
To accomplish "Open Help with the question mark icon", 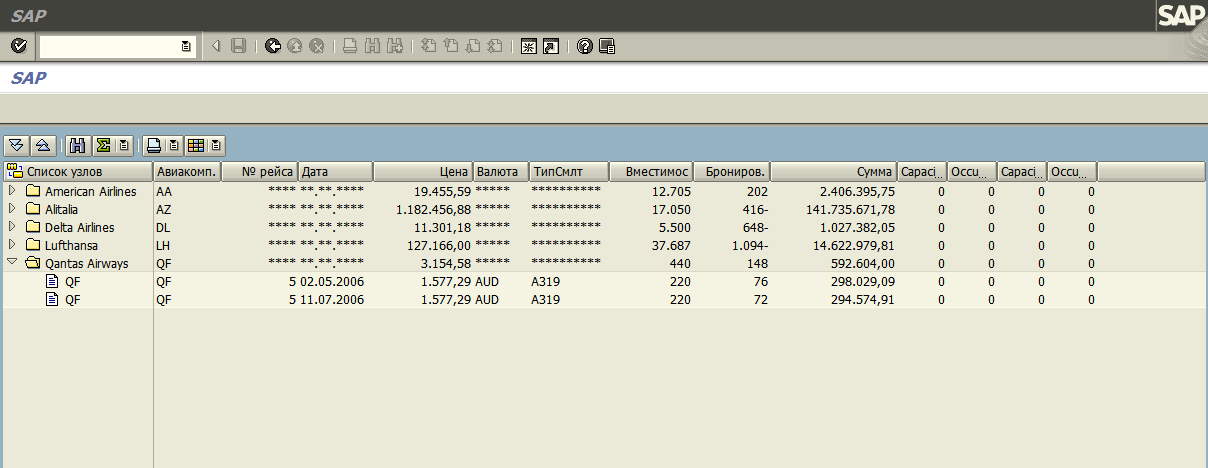I will pyautogui.click(x=585, y=46).
